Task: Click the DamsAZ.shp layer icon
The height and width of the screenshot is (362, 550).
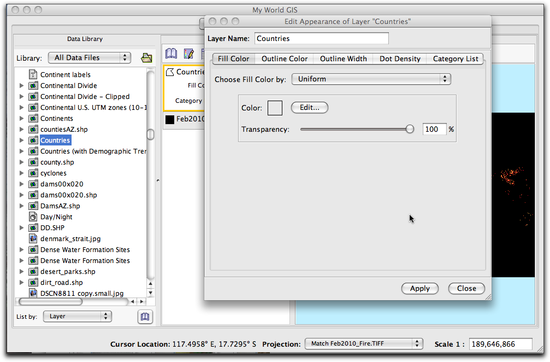Action: (x=33, y=206)
